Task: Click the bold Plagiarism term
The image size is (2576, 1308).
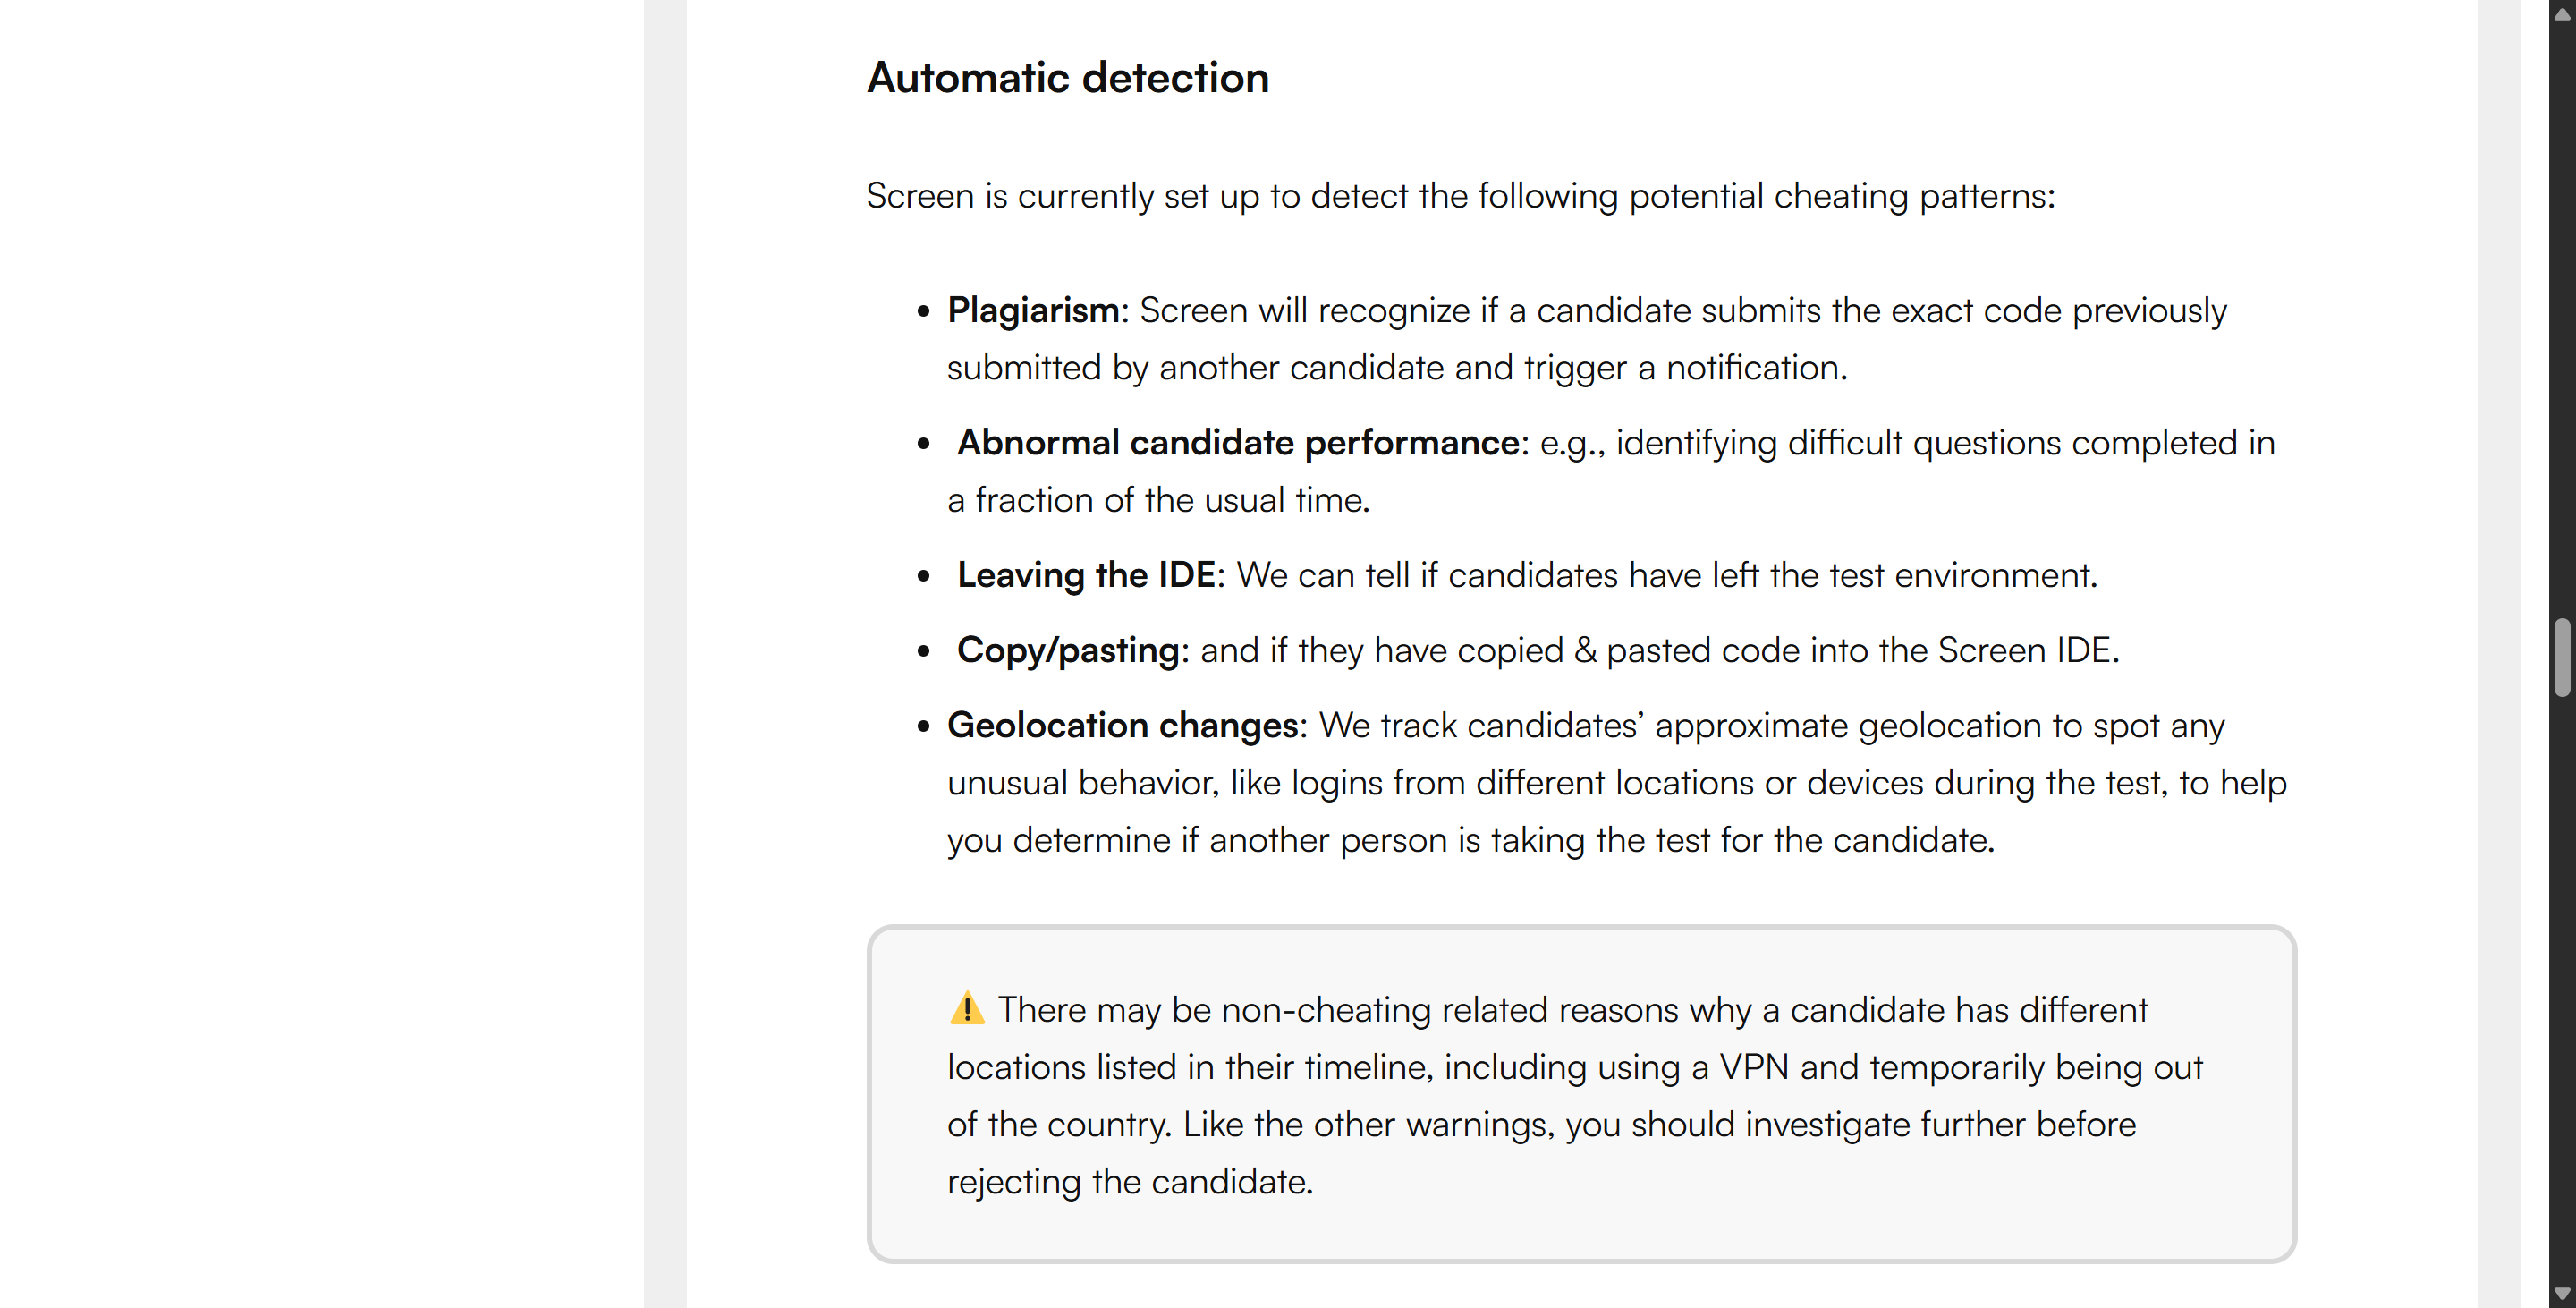Action: [x=1033, y=310]
